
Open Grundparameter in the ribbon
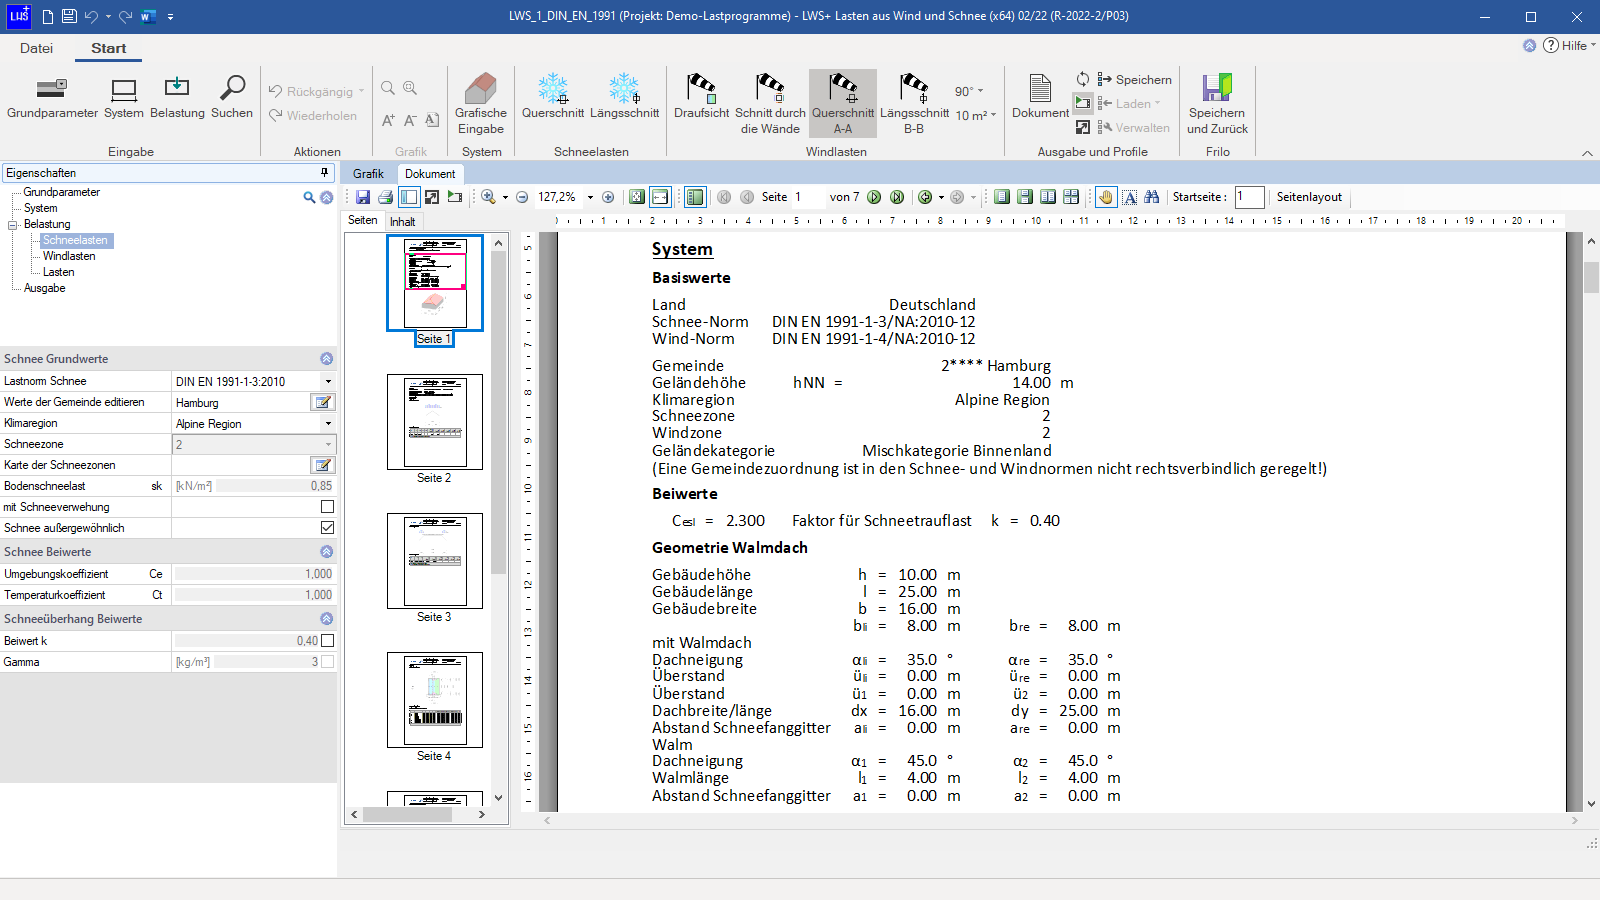coord(52,98)
